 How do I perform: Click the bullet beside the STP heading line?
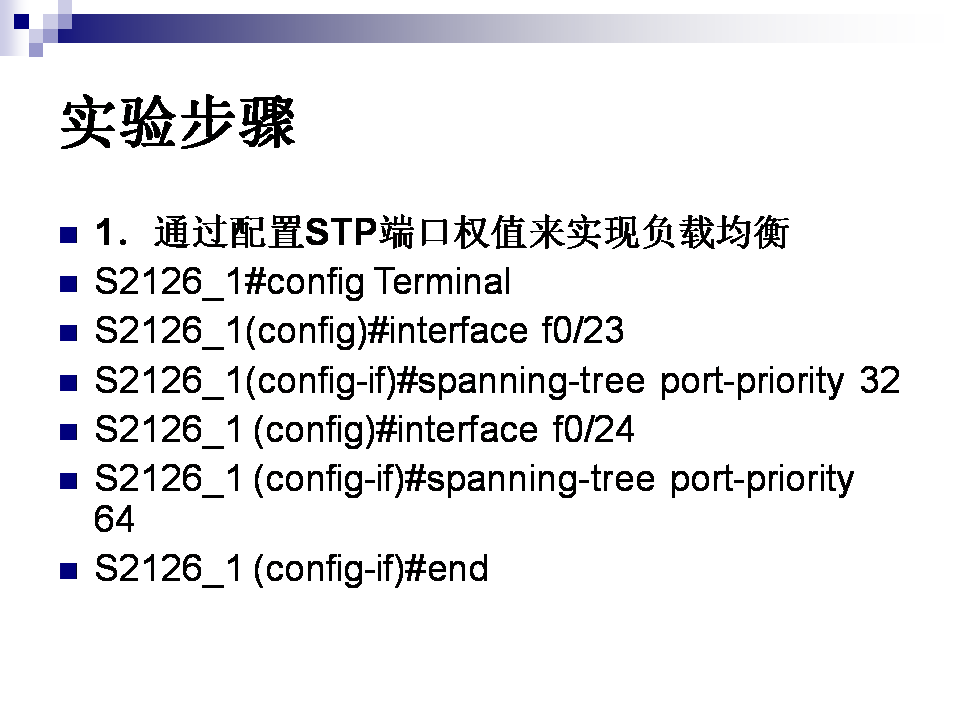(x=68, y=236)
